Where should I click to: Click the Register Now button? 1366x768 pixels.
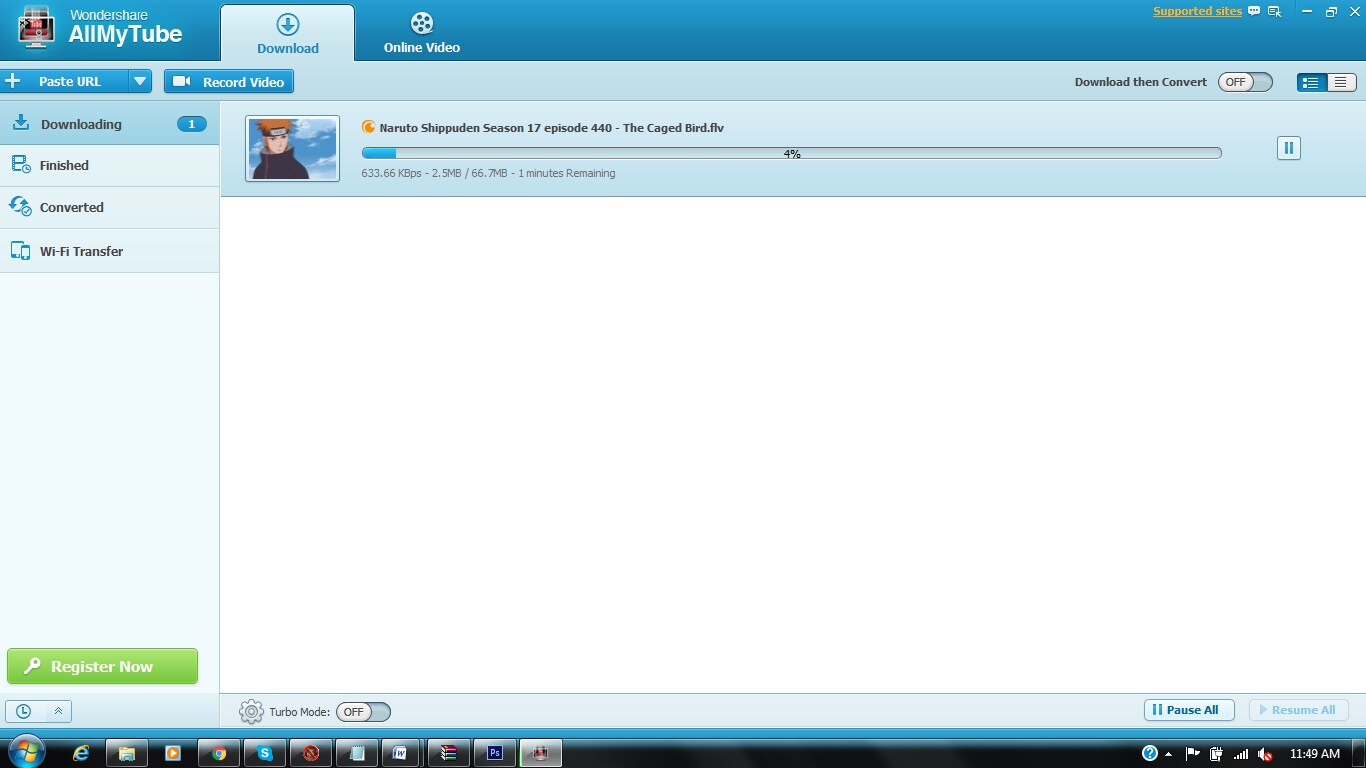pos(102,666)
